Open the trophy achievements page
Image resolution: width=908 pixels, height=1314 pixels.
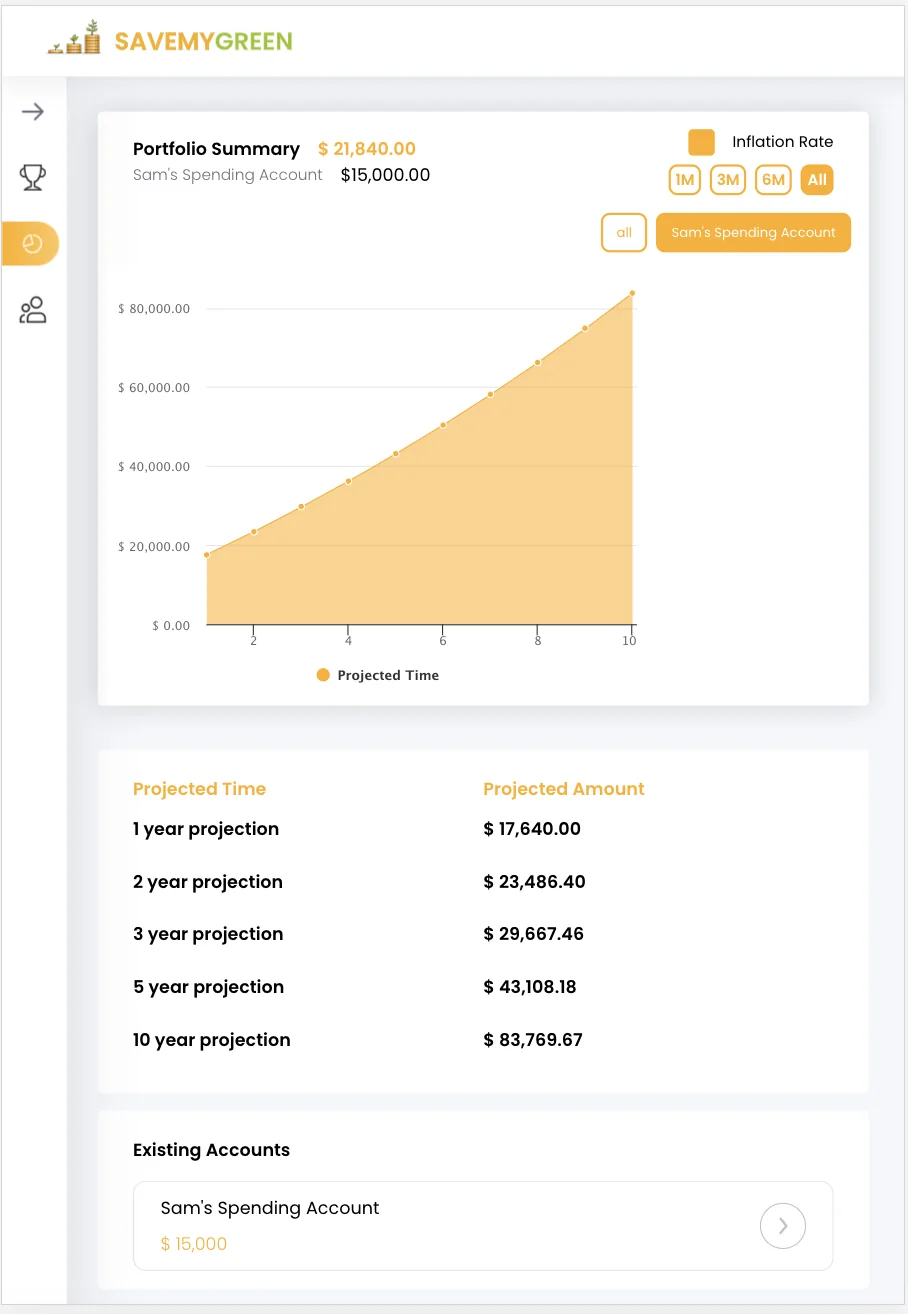pos(33,178)
